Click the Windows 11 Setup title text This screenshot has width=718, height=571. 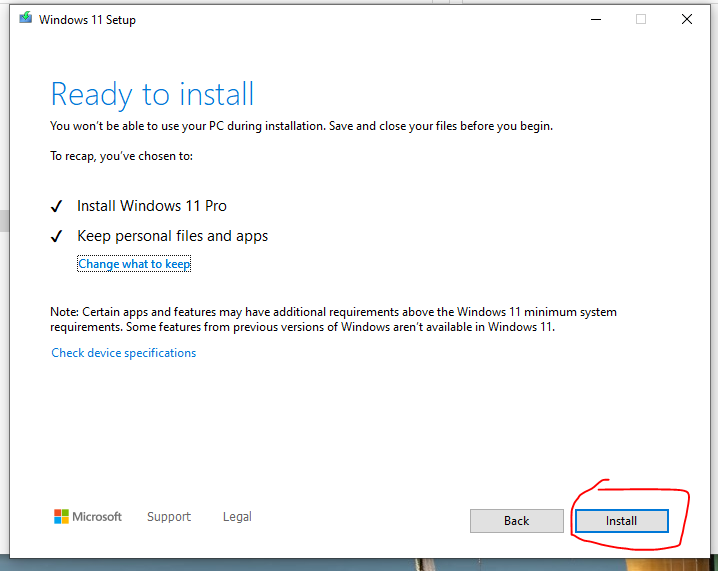87,20
